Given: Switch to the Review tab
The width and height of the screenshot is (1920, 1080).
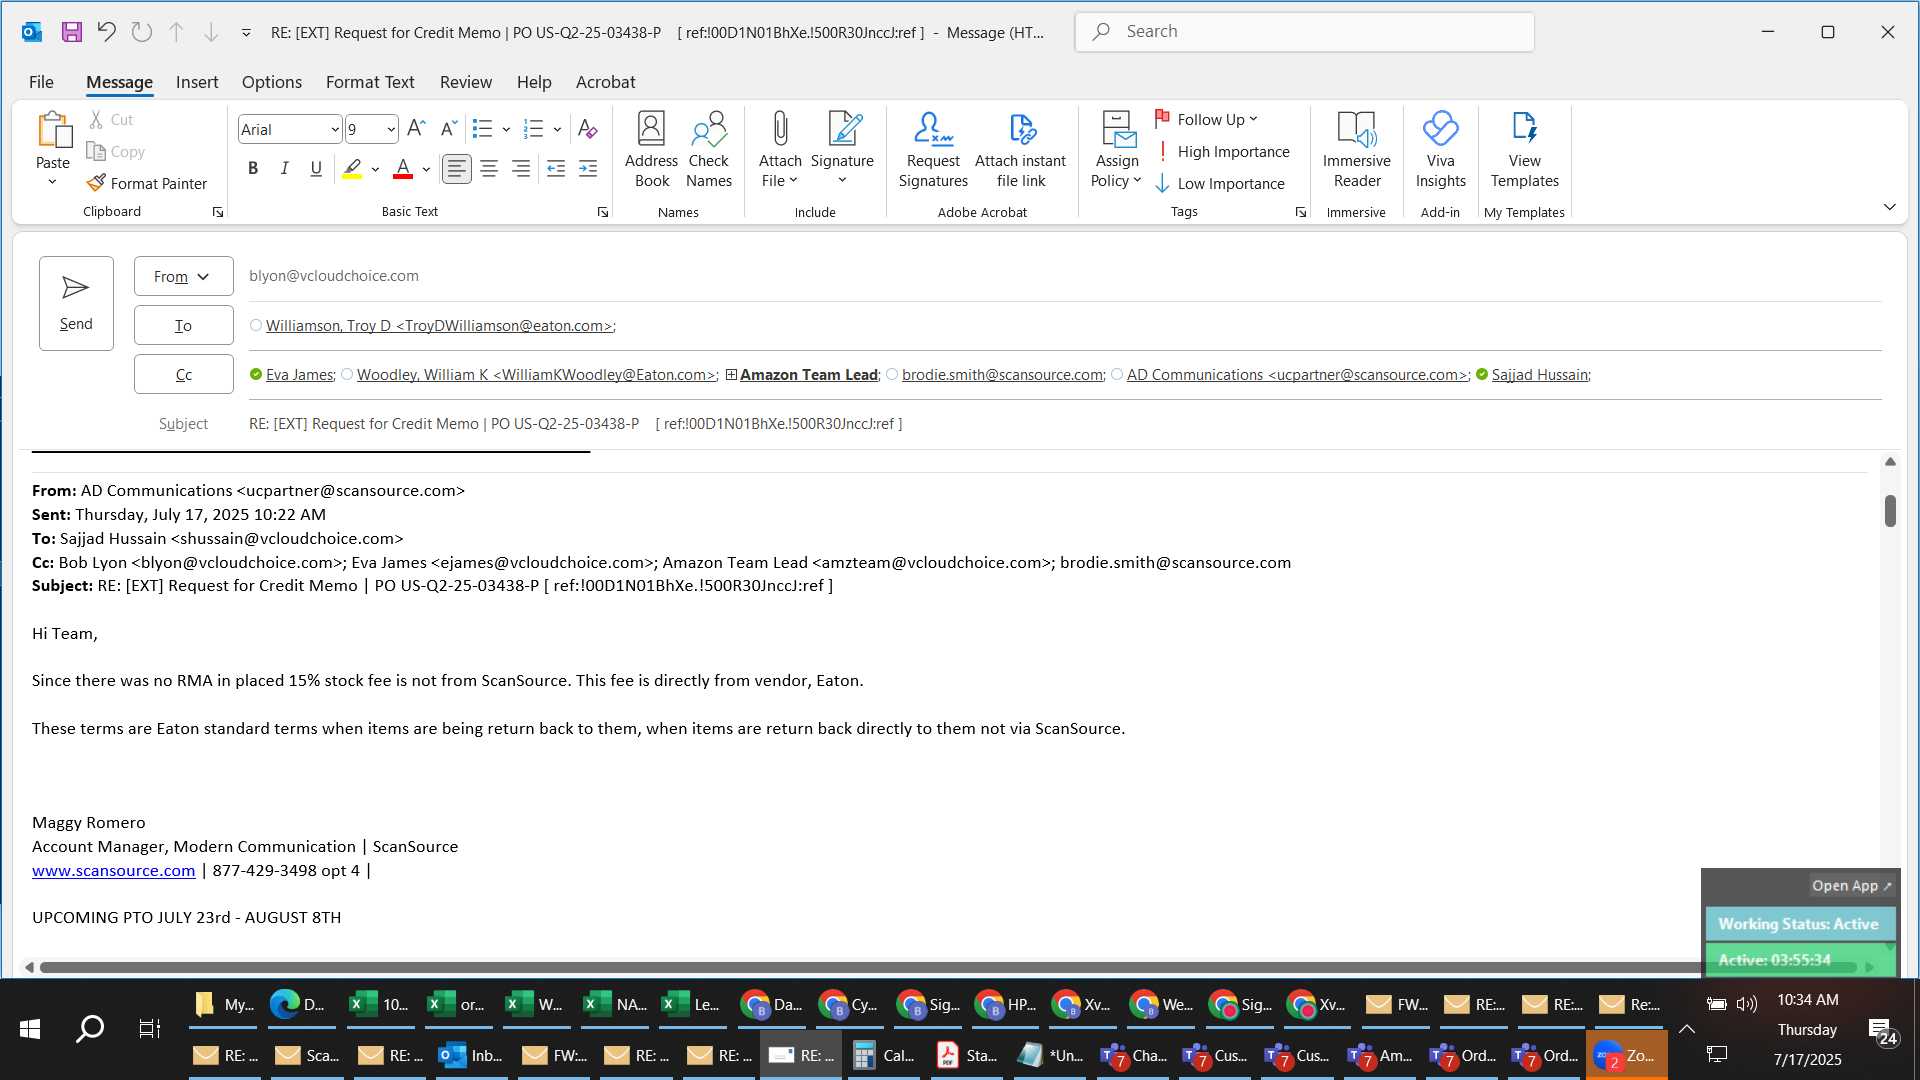Looking at the screenshot, I should click(466, 82).
